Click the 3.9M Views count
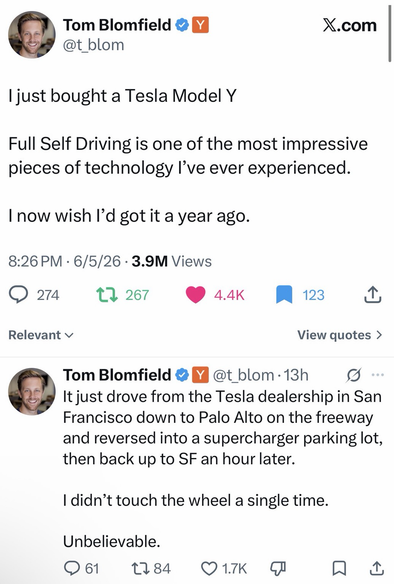This screenshot has width=394, height=584. tap(172, 261)
